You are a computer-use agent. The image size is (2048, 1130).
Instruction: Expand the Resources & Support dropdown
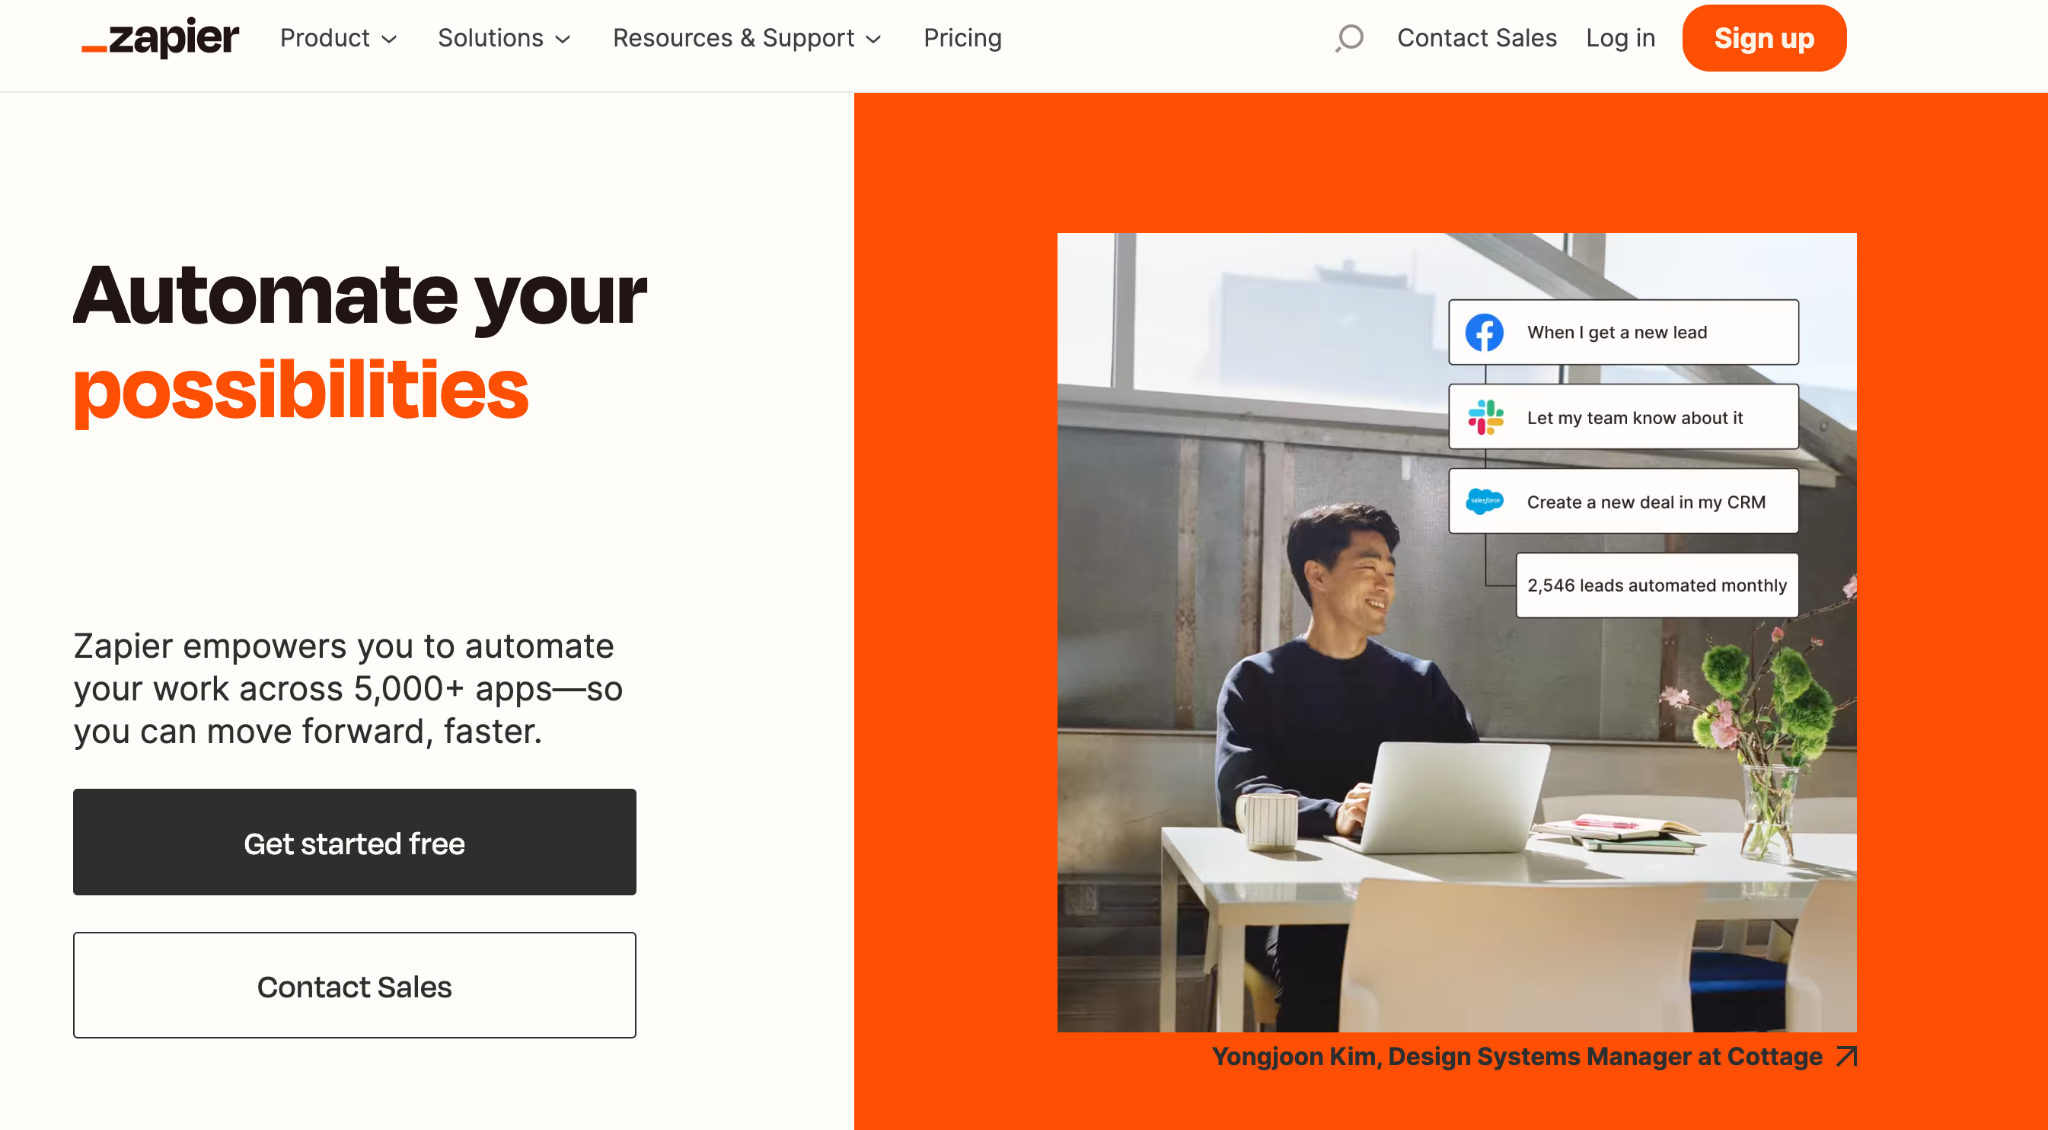[x=747, y=38]
